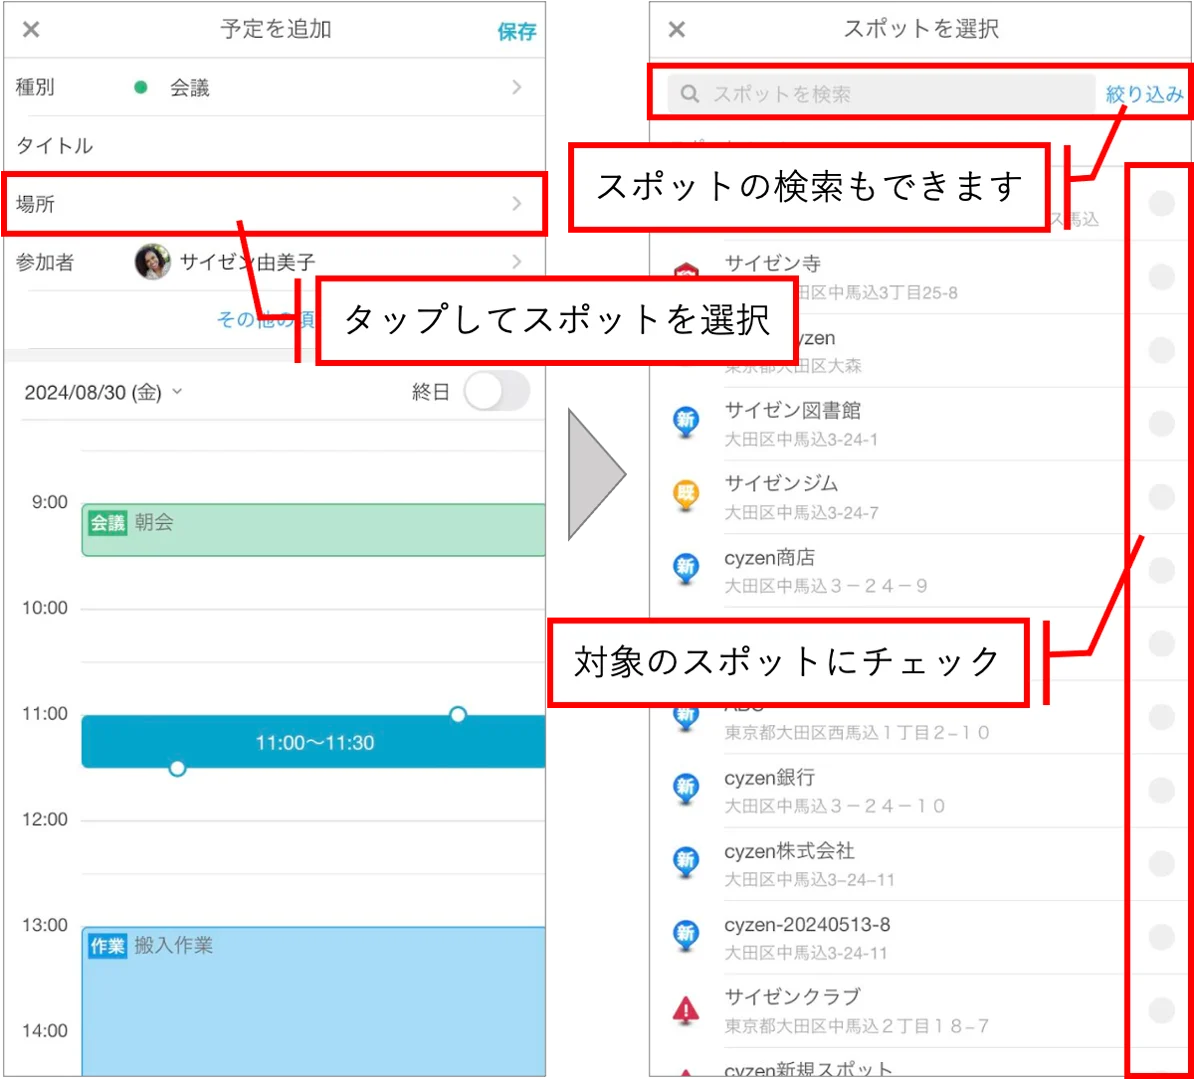Check the radio button for サイゼン寺

1161,276
